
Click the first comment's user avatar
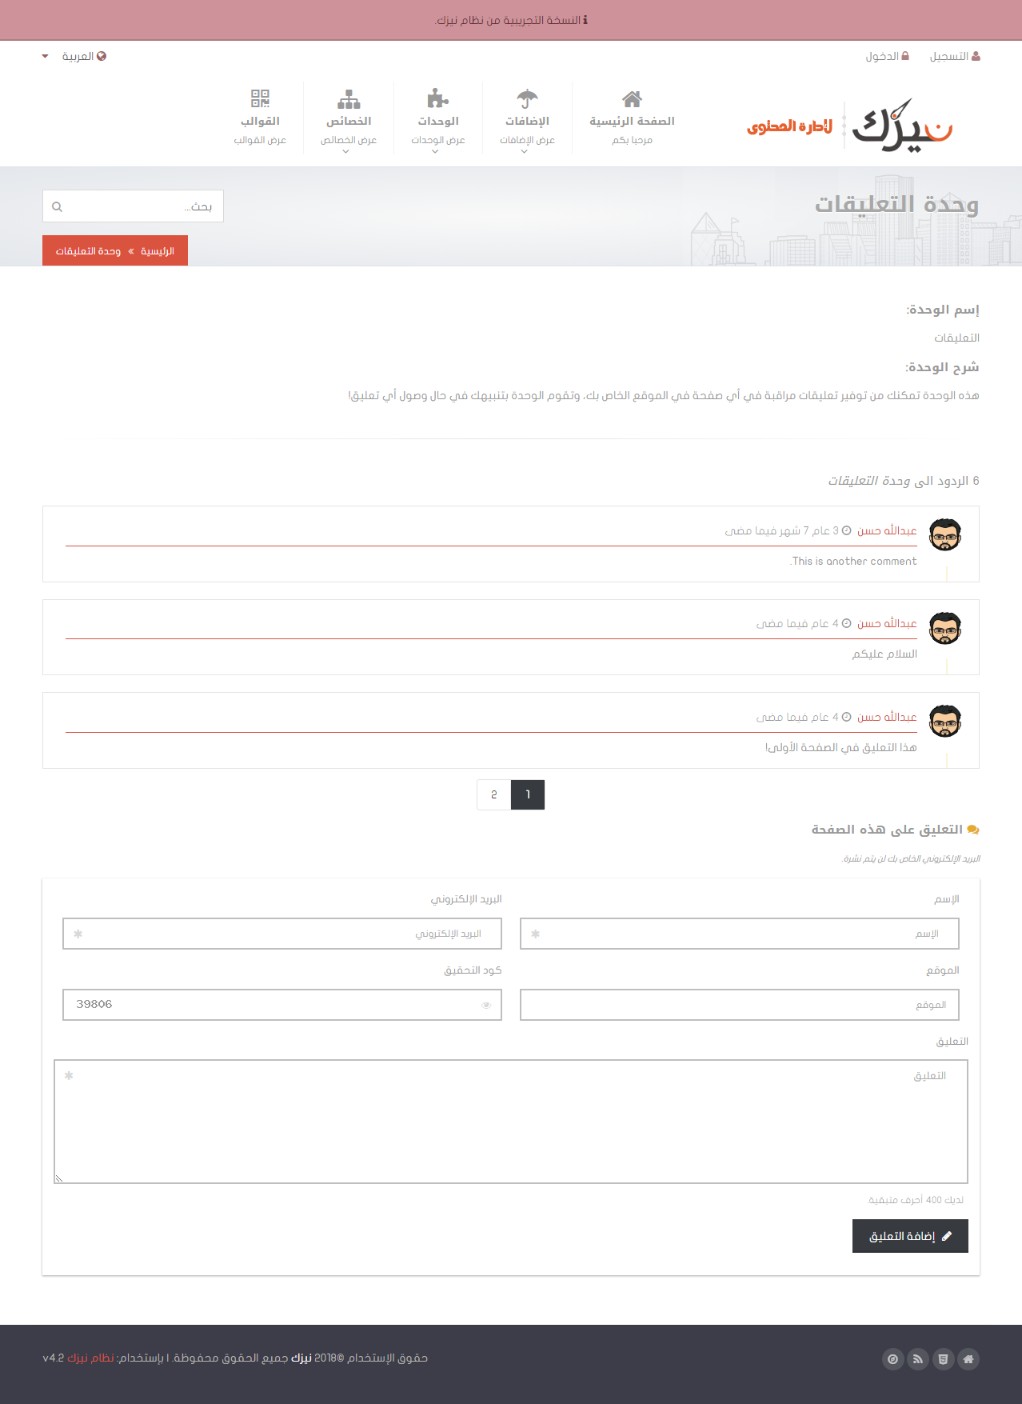coord(945,535)
